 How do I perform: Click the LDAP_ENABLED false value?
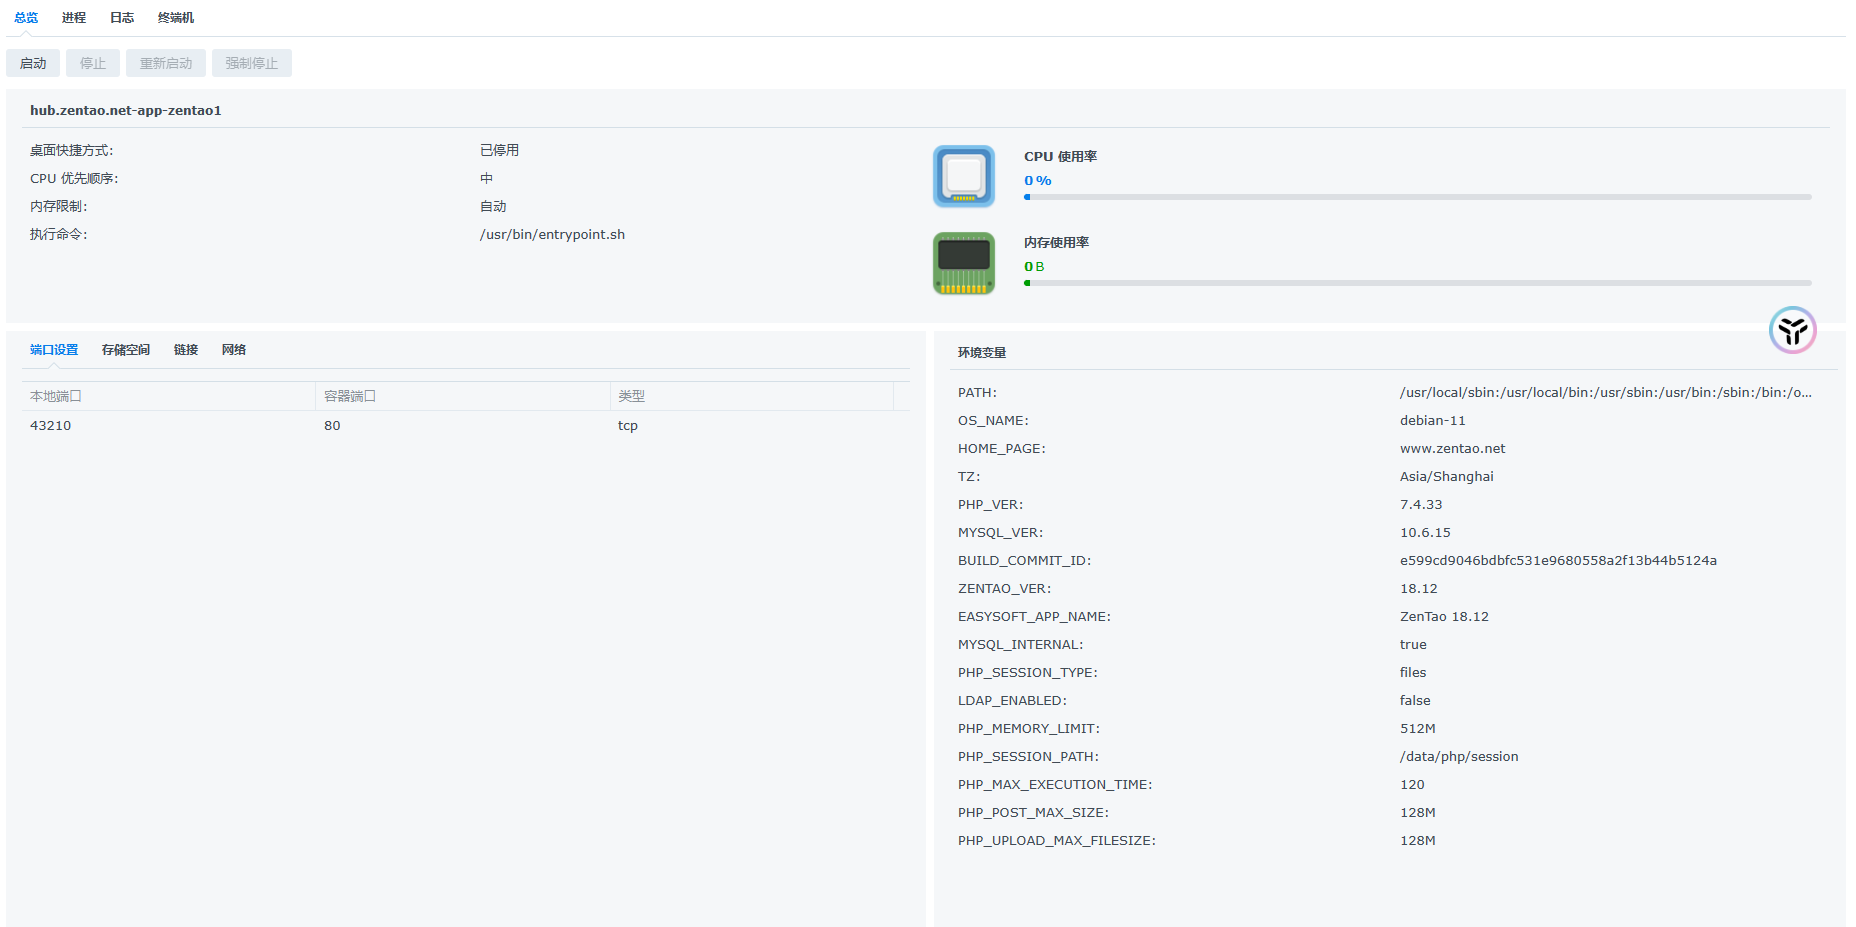tap(1415, 700)
